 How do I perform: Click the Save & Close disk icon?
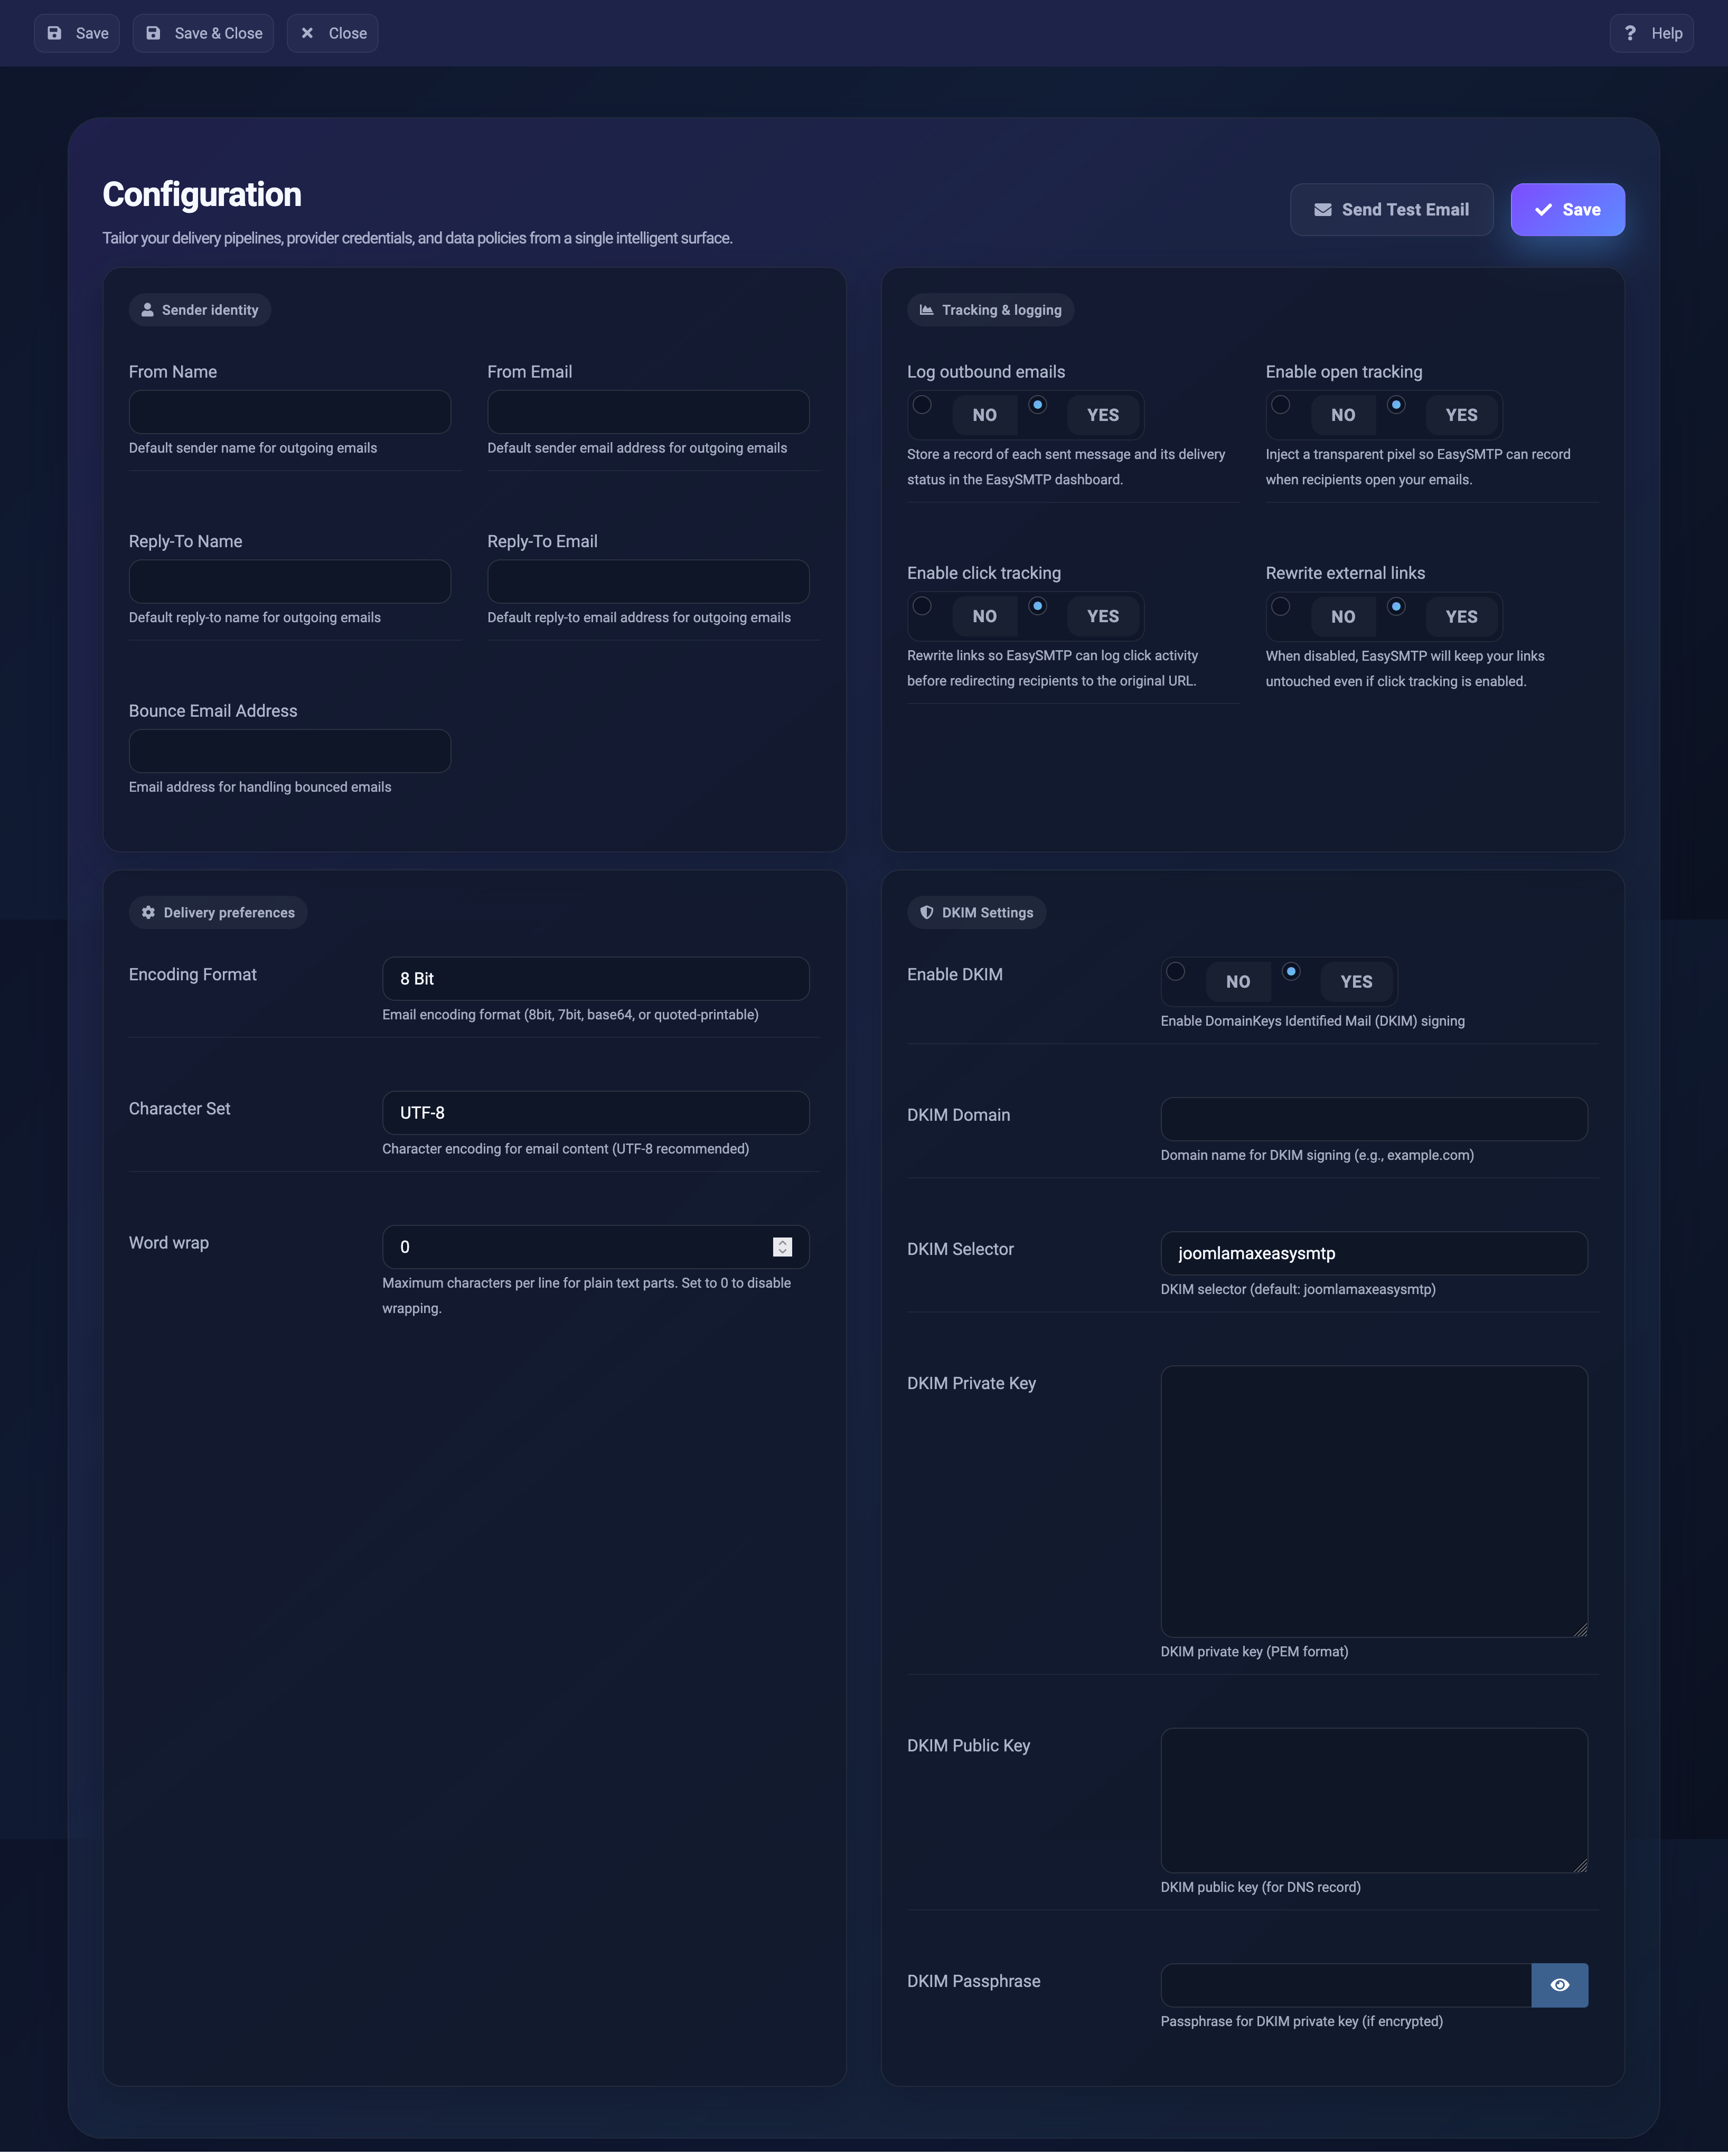point(153,33)
